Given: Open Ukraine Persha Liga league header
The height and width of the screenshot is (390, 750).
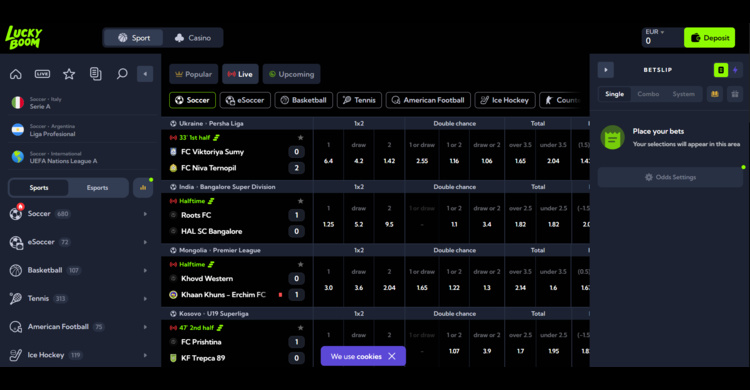Looking at the screenshot, I should (211, 123).
